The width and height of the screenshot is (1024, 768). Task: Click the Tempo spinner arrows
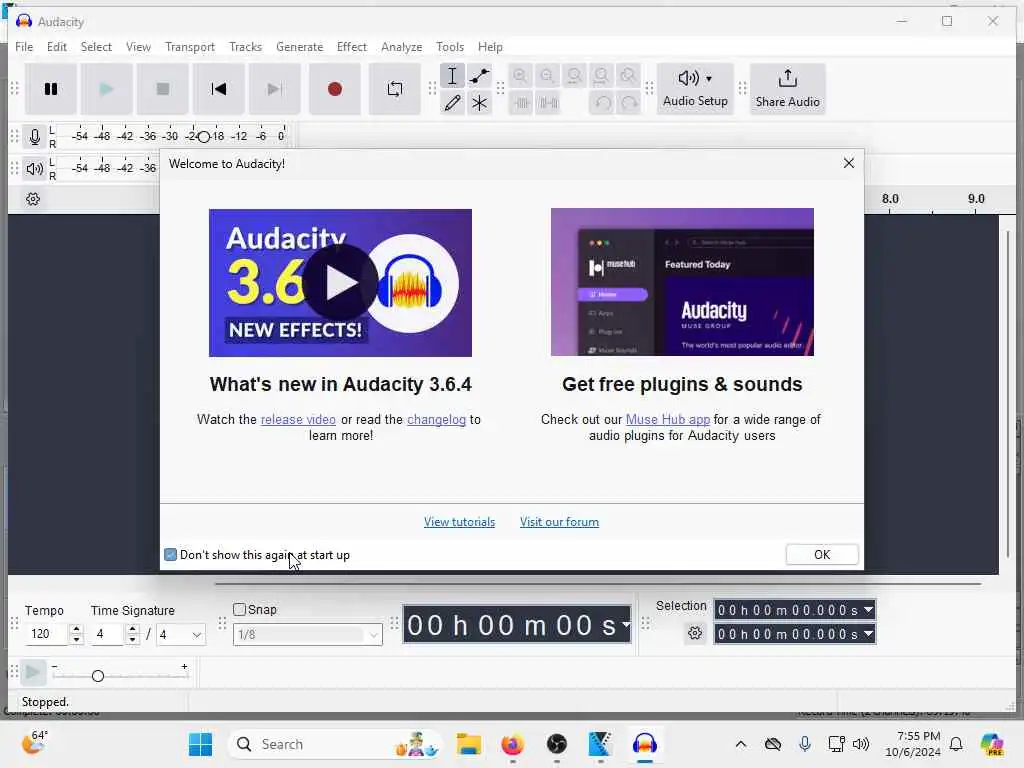(x=76, y=634)
